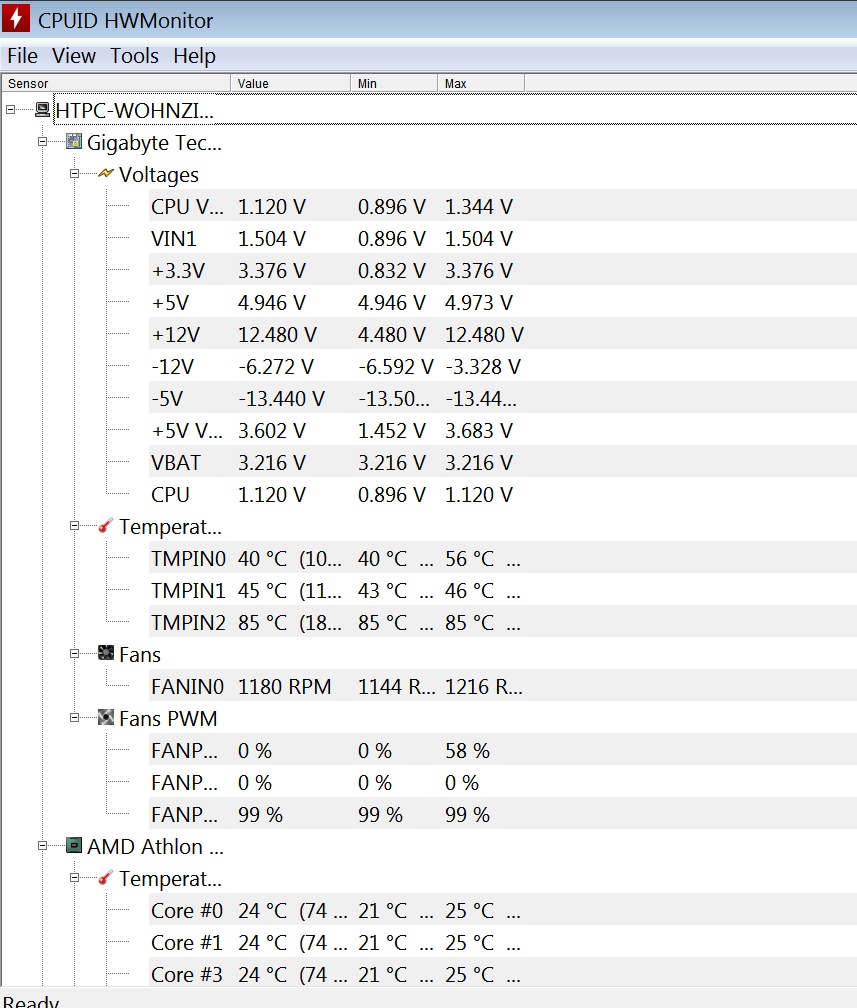857x1008 pixels.
Task: Select the AMD Athlon ... tree label
Action: point(155,847)
